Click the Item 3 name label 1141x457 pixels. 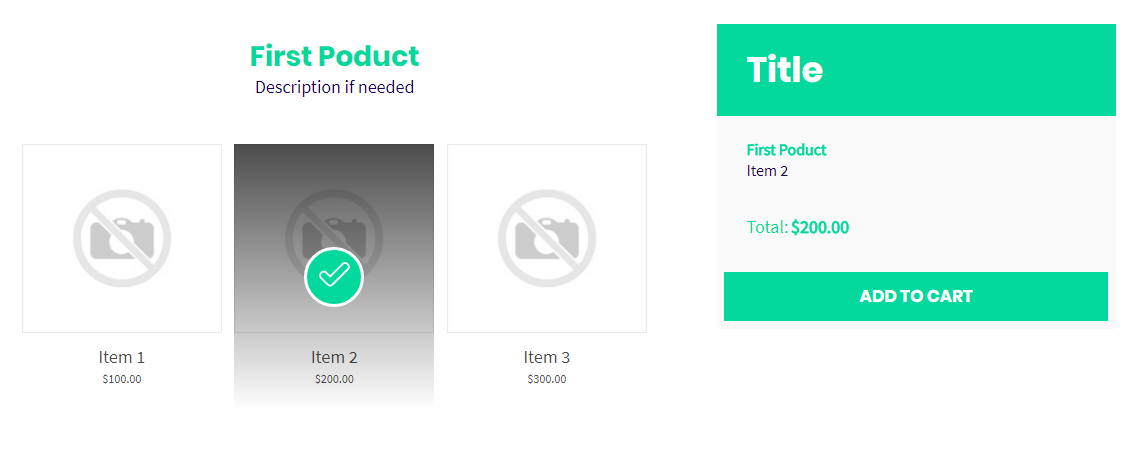click(546, 357)
